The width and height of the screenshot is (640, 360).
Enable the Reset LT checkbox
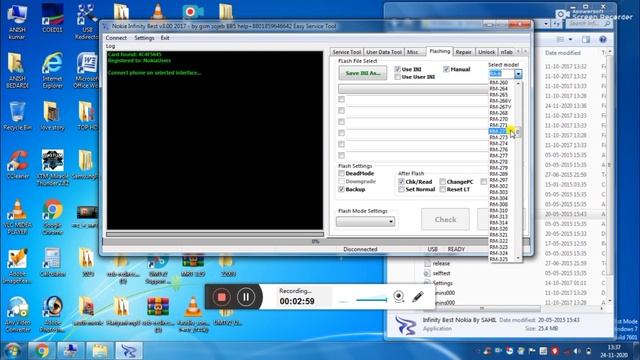click(442, 189)
